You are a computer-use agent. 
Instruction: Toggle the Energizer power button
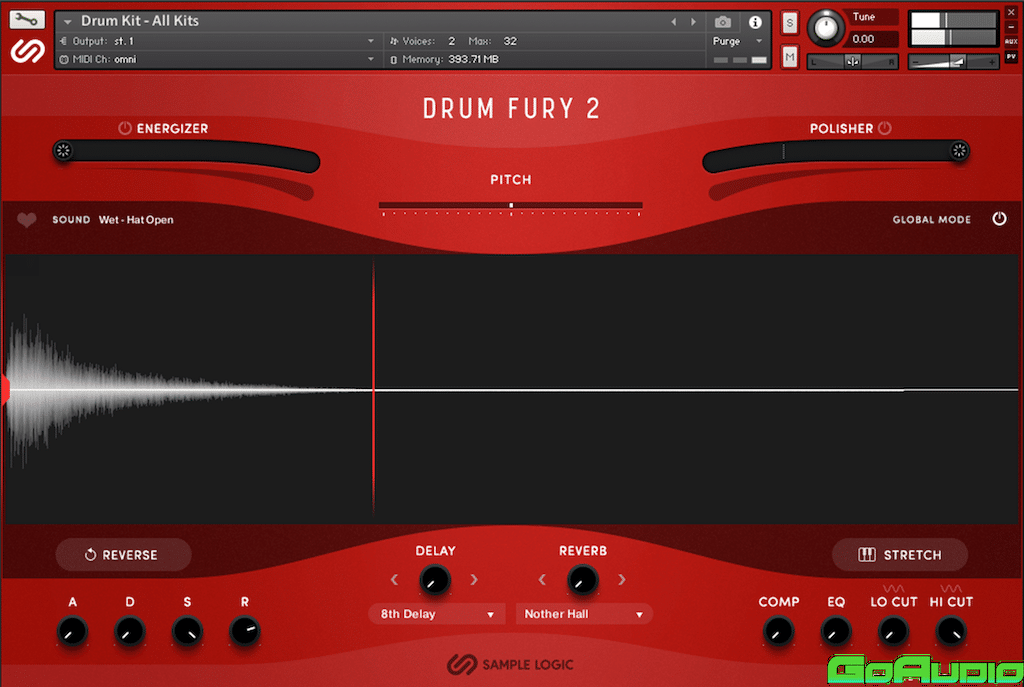[x=125, y=128]
